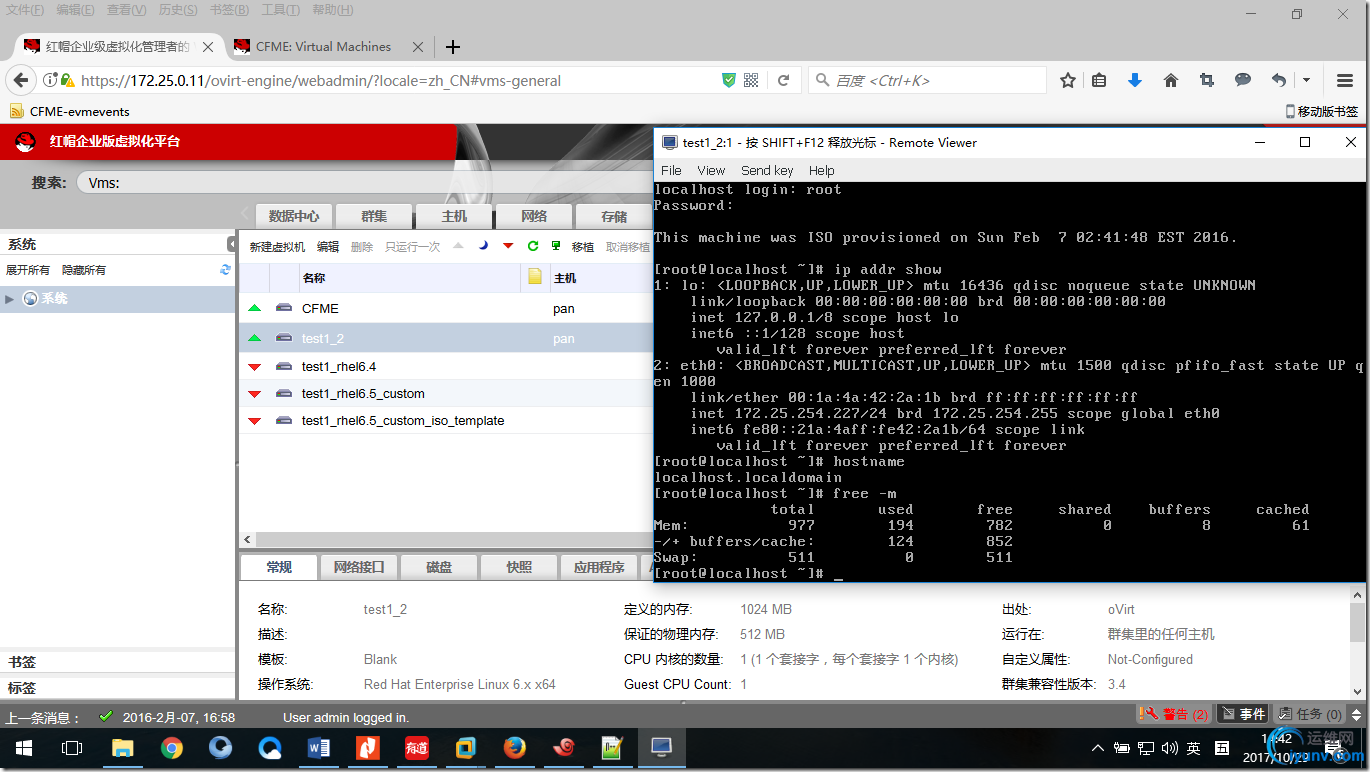Viewport: 1370px width, 772px height.
Task: Click the crop screenshot icon in the browser toolbar
Action: (1207, 80)
